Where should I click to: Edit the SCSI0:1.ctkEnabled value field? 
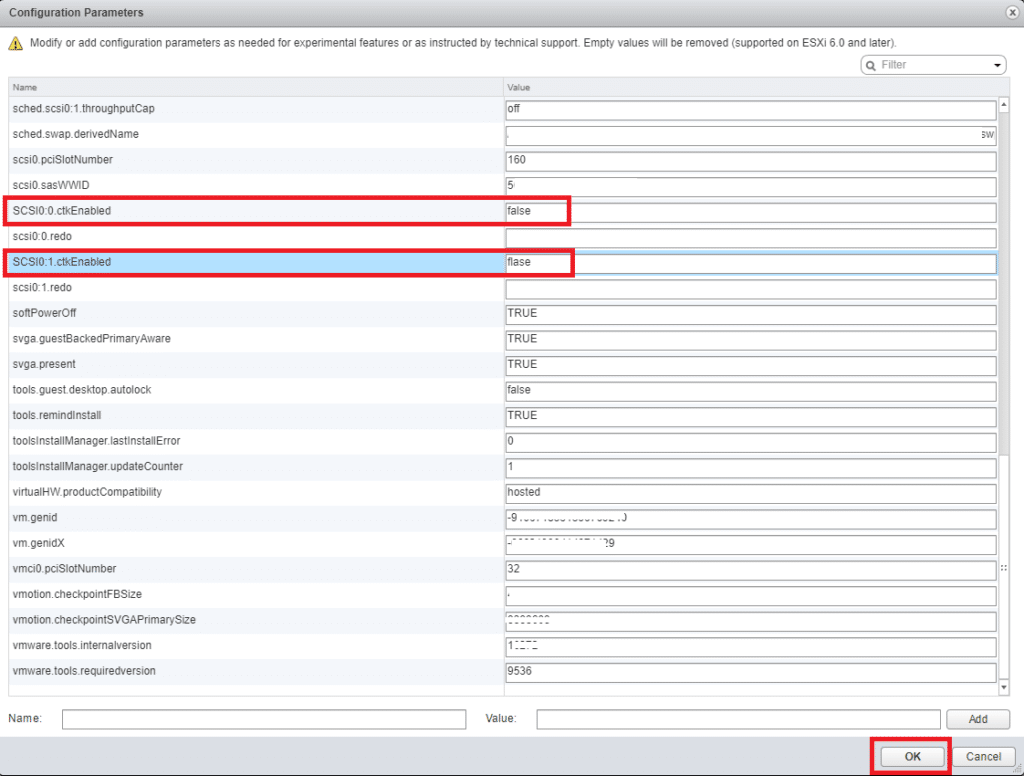pos(750,263)
